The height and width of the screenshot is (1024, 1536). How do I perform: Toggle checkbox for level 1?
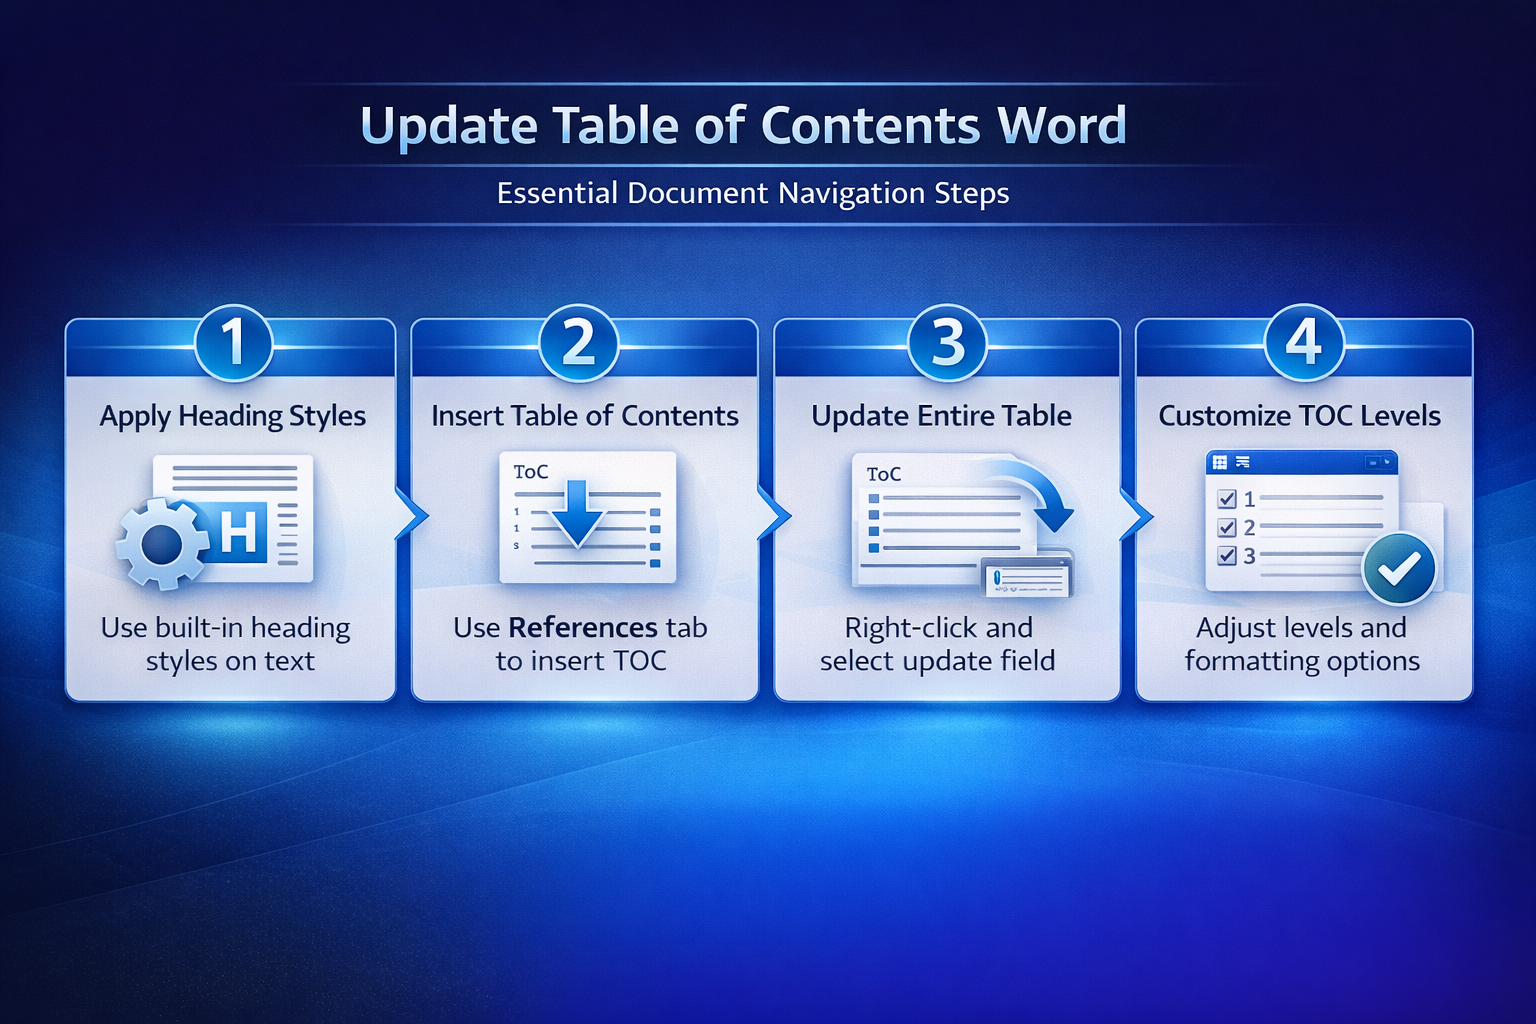1227,499
